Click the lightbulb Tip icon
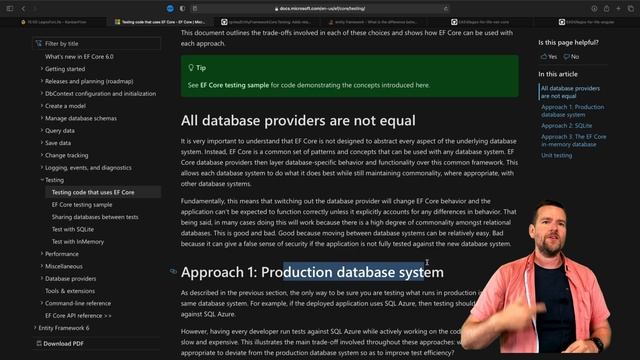Image resolution: width=640 pixels, height=360 pixels. [x=191, y=68]
